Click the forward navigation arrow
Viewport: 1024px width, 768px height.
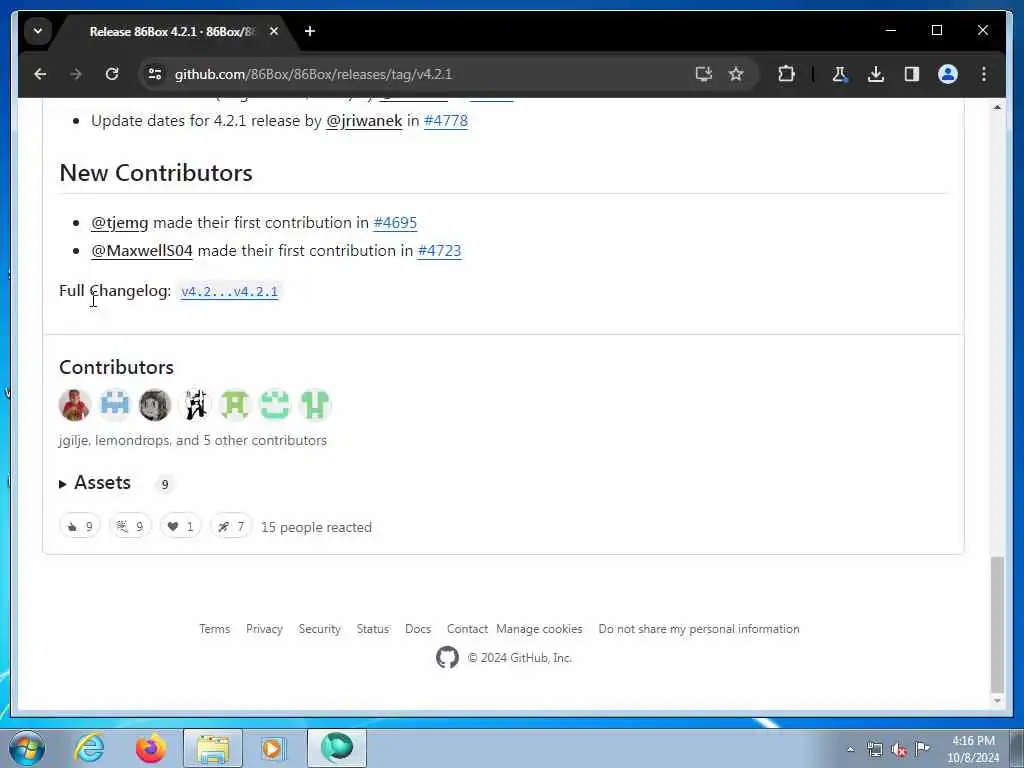click(x=76, y=74)
